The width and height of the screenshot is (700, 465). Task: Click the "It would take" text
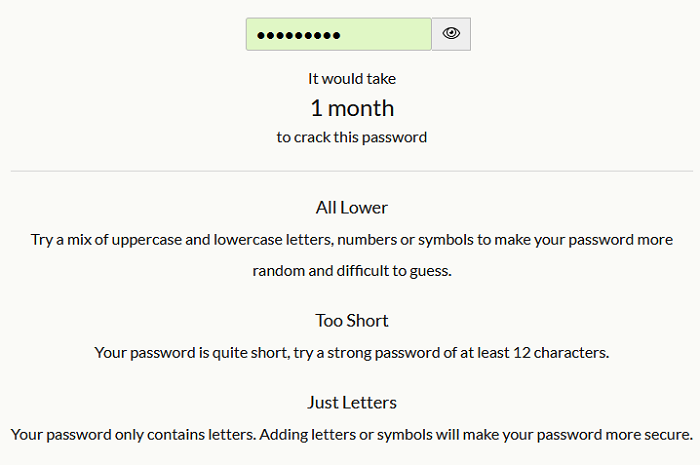tap(352, 78)
